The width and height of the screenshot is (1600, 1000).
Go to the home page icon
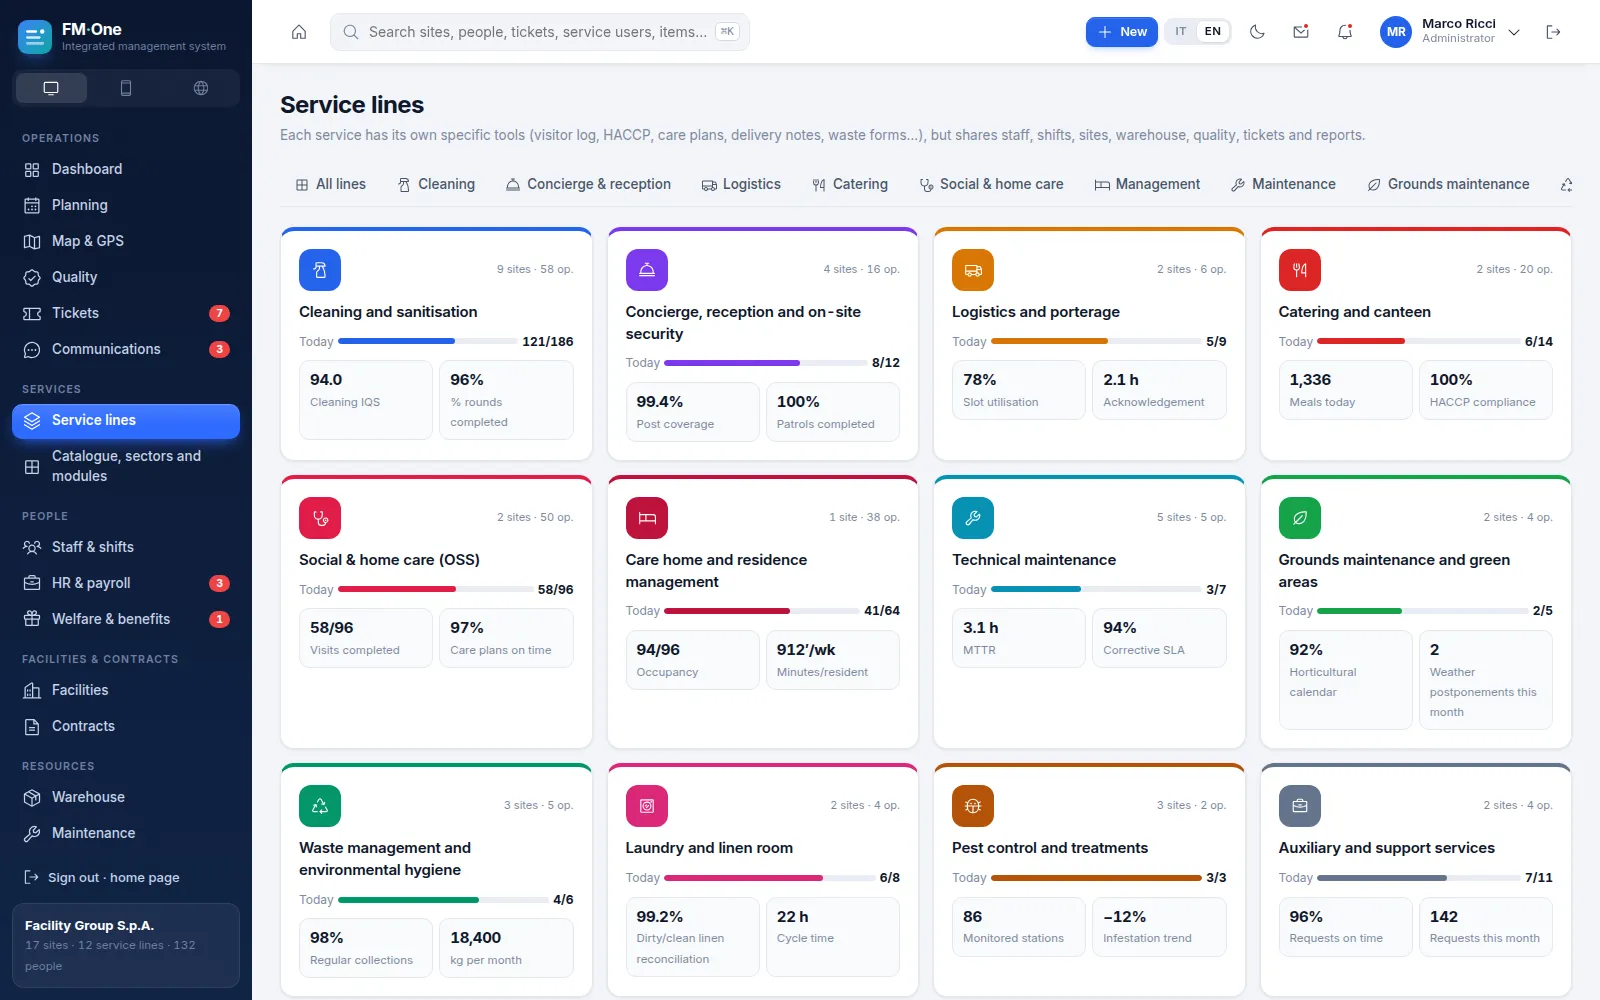pyautogui.click(x=299, y=32)
